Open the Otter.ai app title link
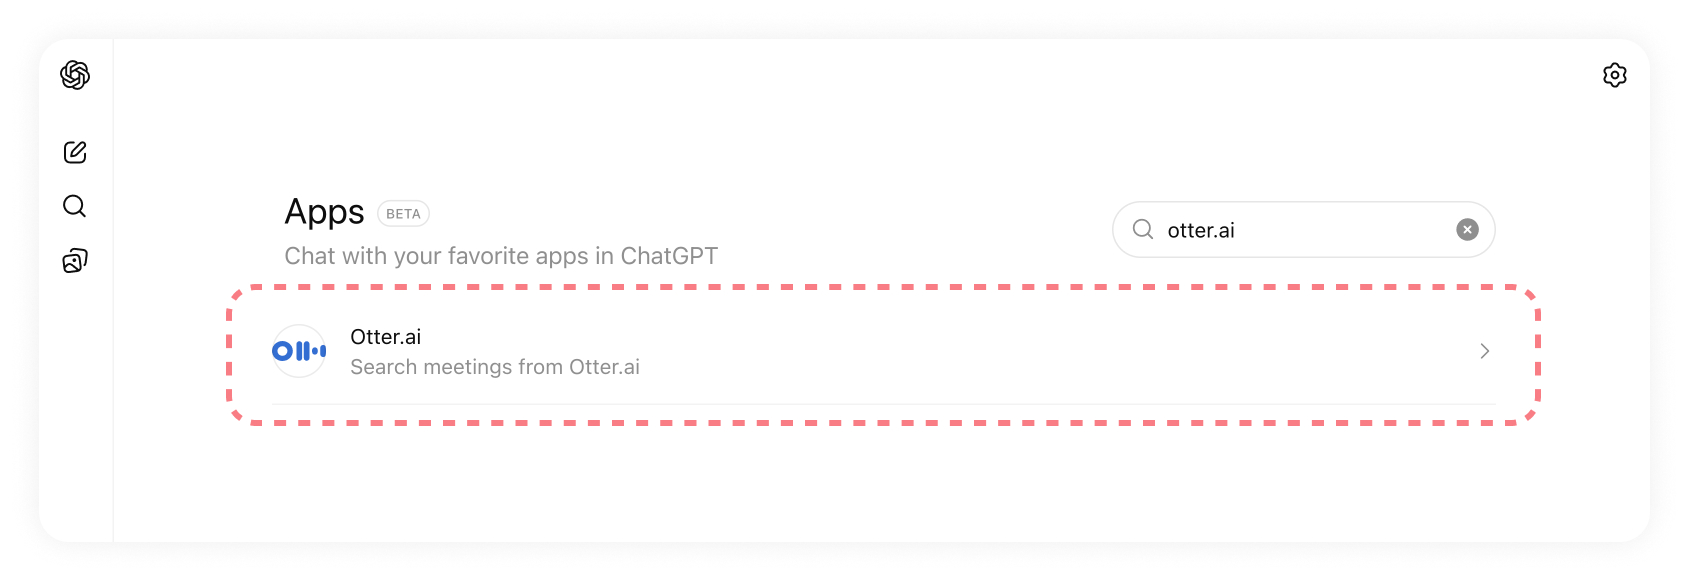Screen dimensions: 1689x581 click(x=385, y=337)
